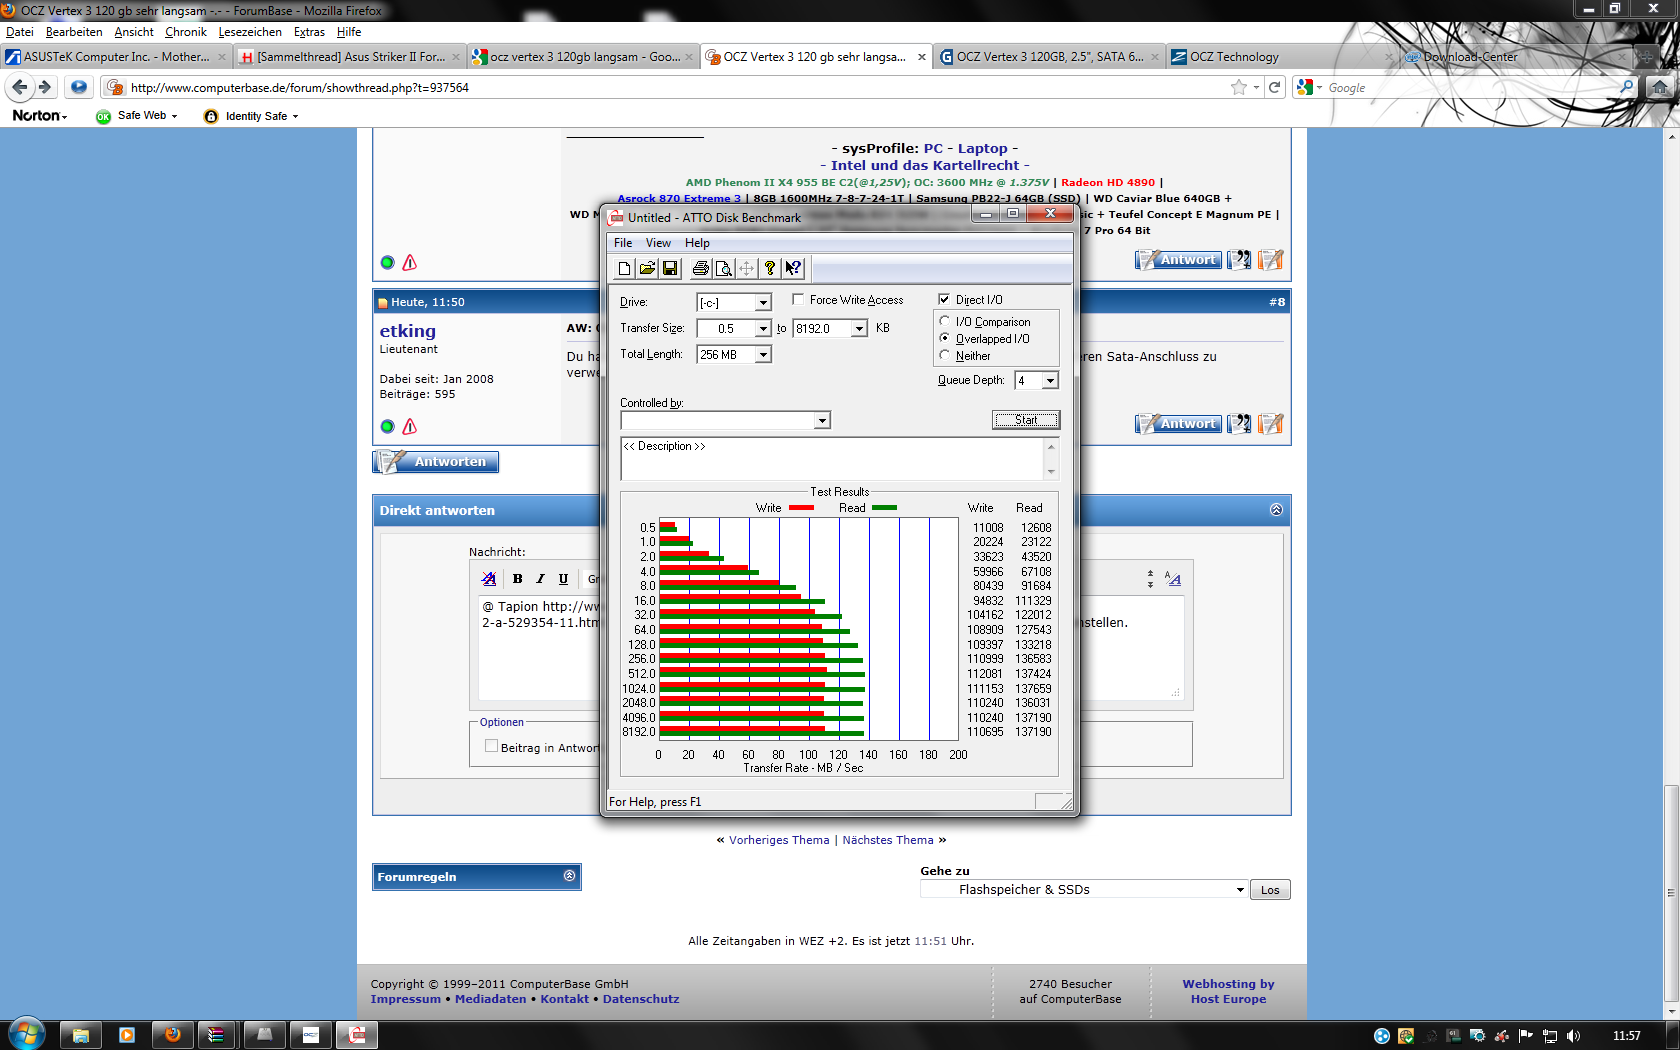Click the quick reply icon in post #8

click(x=1271, y=424)
